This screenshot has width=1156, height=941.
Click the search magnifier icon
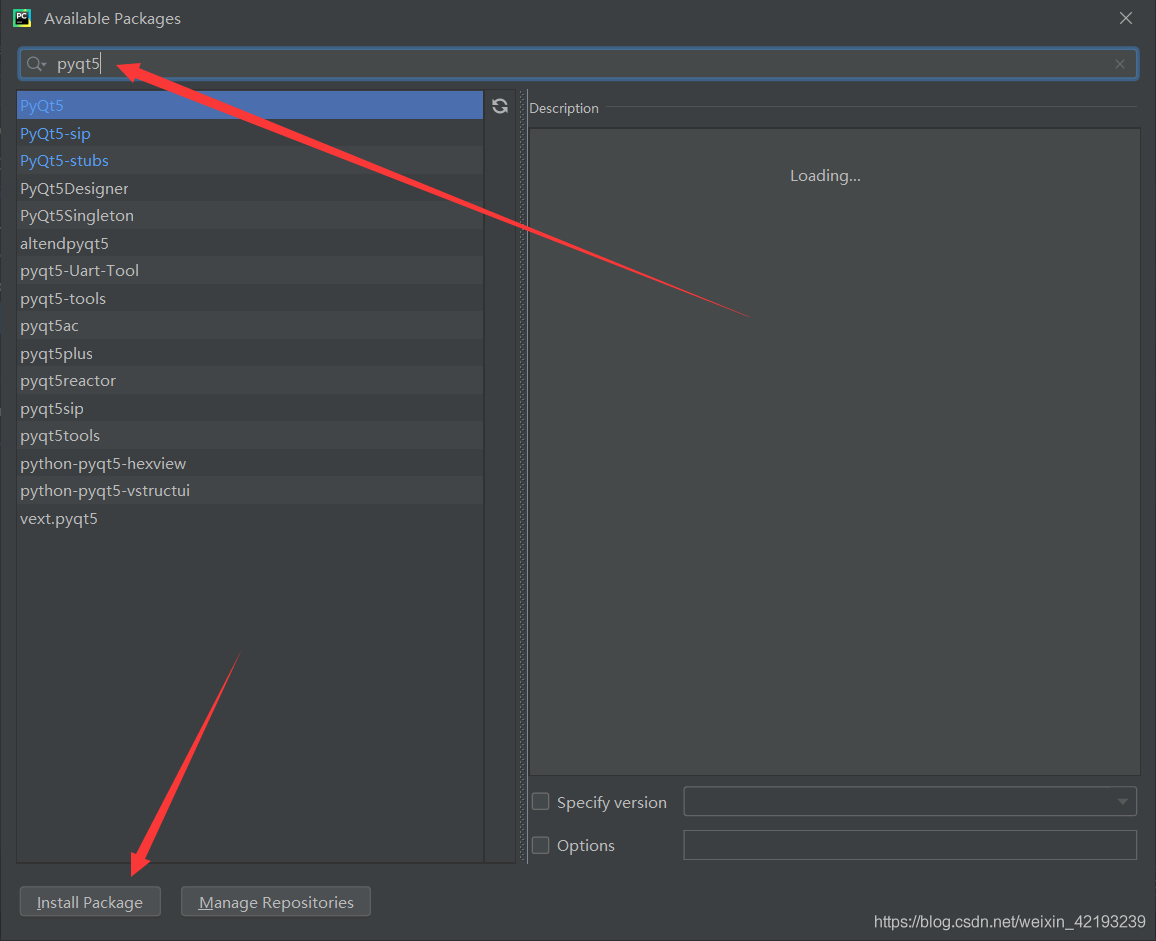tap(35, 64)
